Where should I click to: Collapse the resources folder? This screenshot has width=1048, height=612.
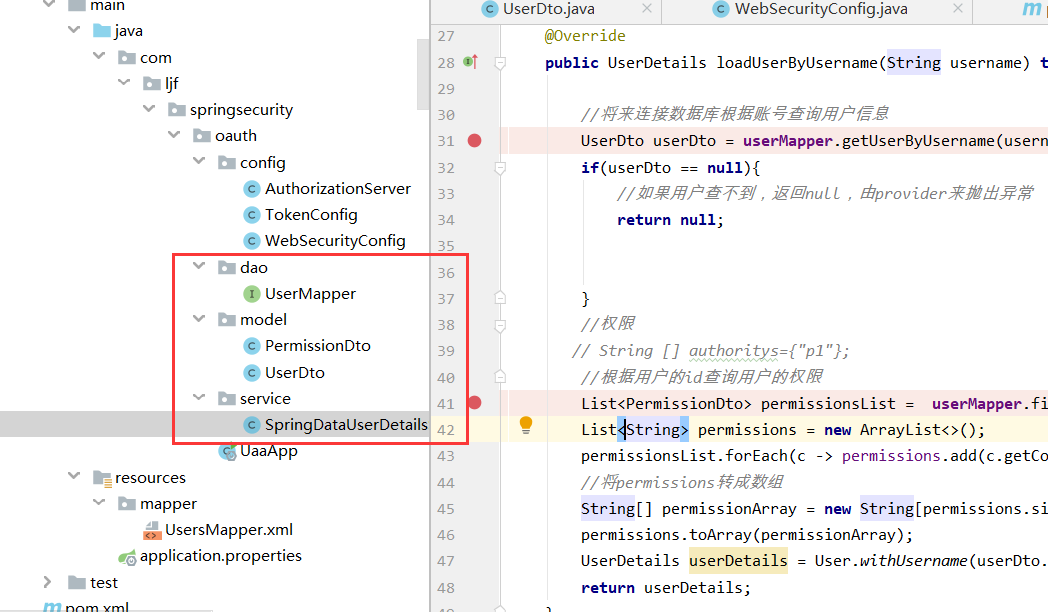74,476
